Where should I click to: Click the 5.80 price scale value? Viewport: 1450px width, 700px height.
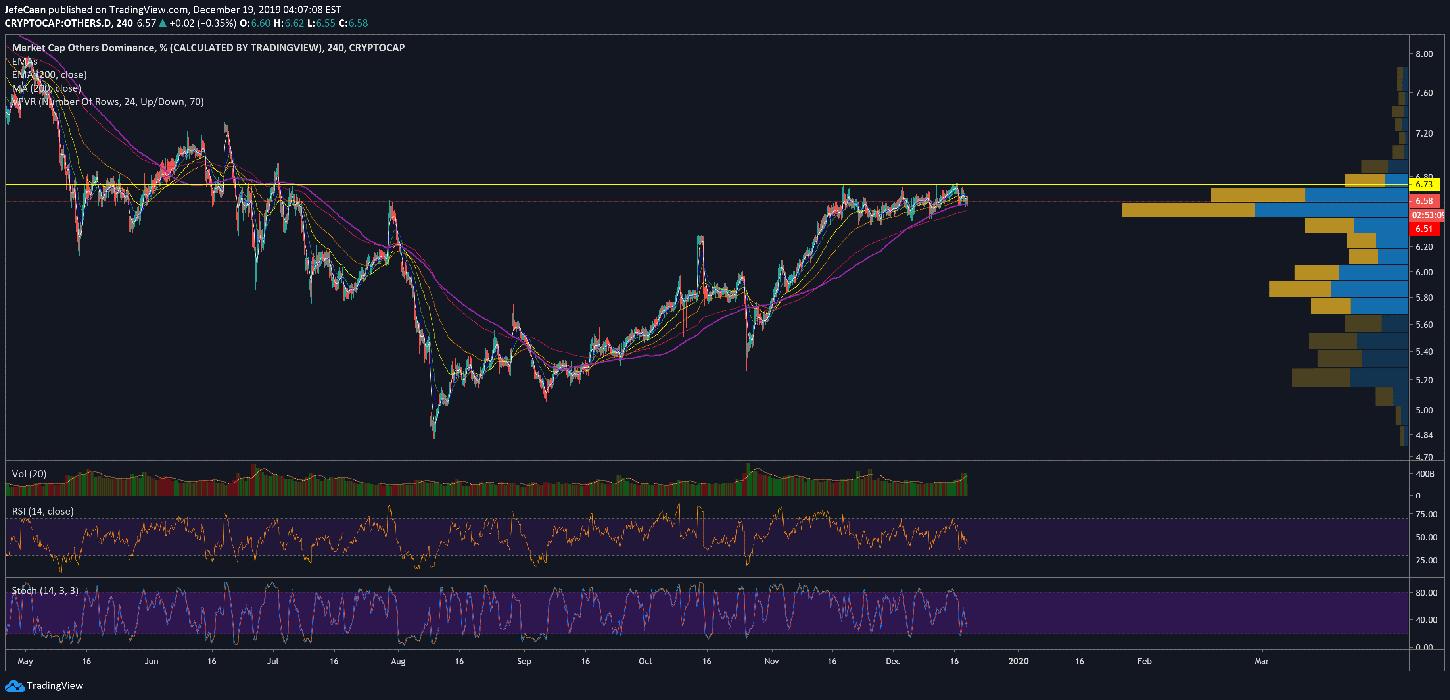[1424, 298]
